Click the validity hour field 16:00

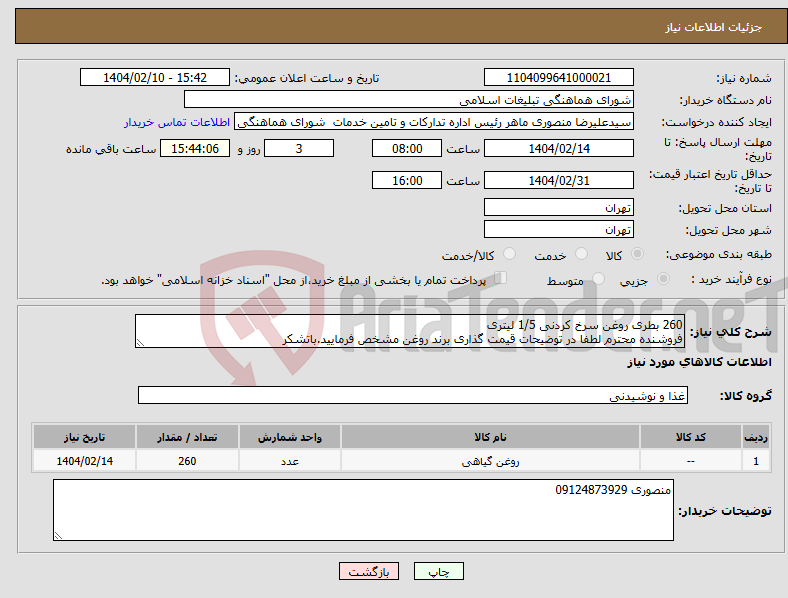coord(407,180)
